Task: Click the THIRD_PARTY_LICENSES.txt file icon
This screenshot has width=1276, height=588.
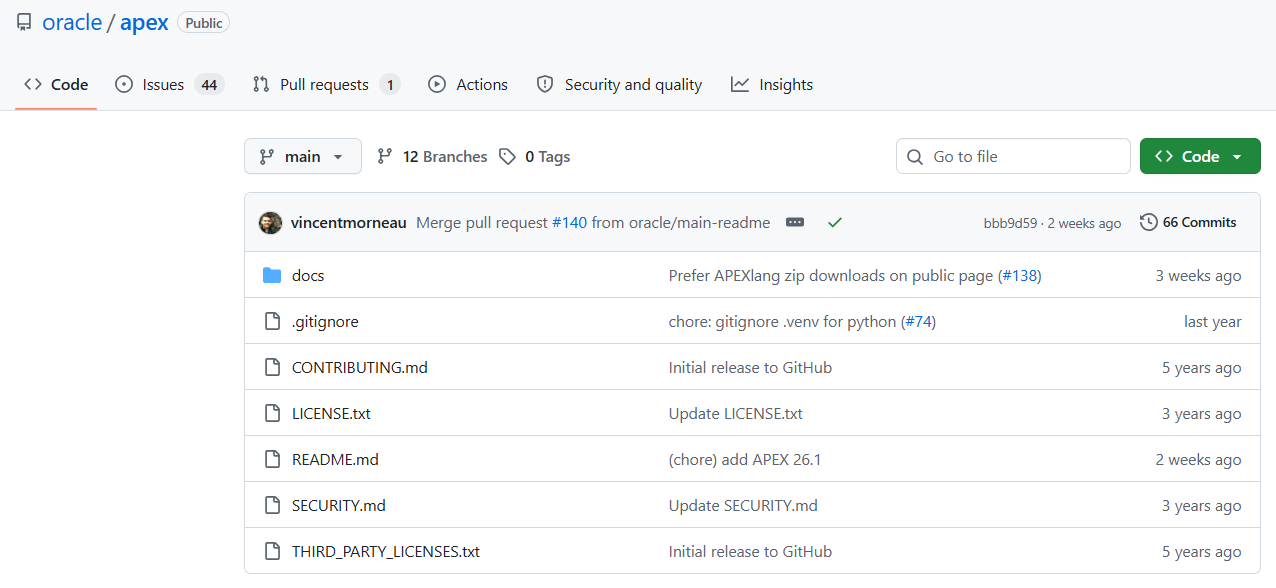Action: [272, 551]
